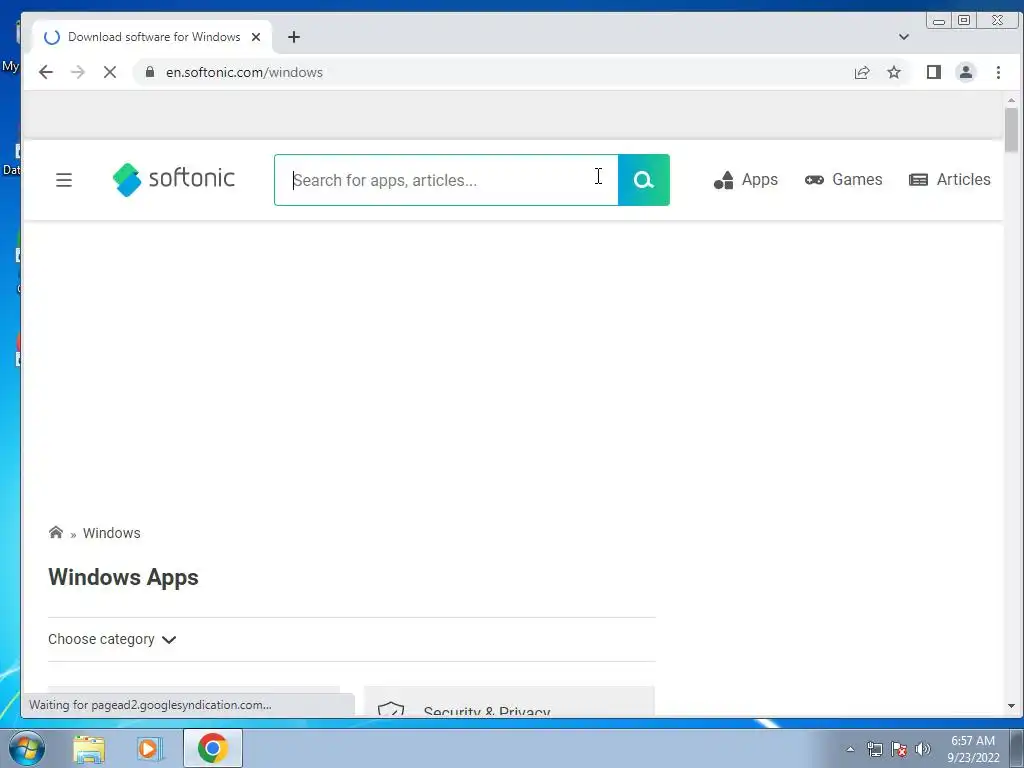Click the Windows breadcrumb link
This screenshot has width=1024, height=768.
[x=112, y=533]
